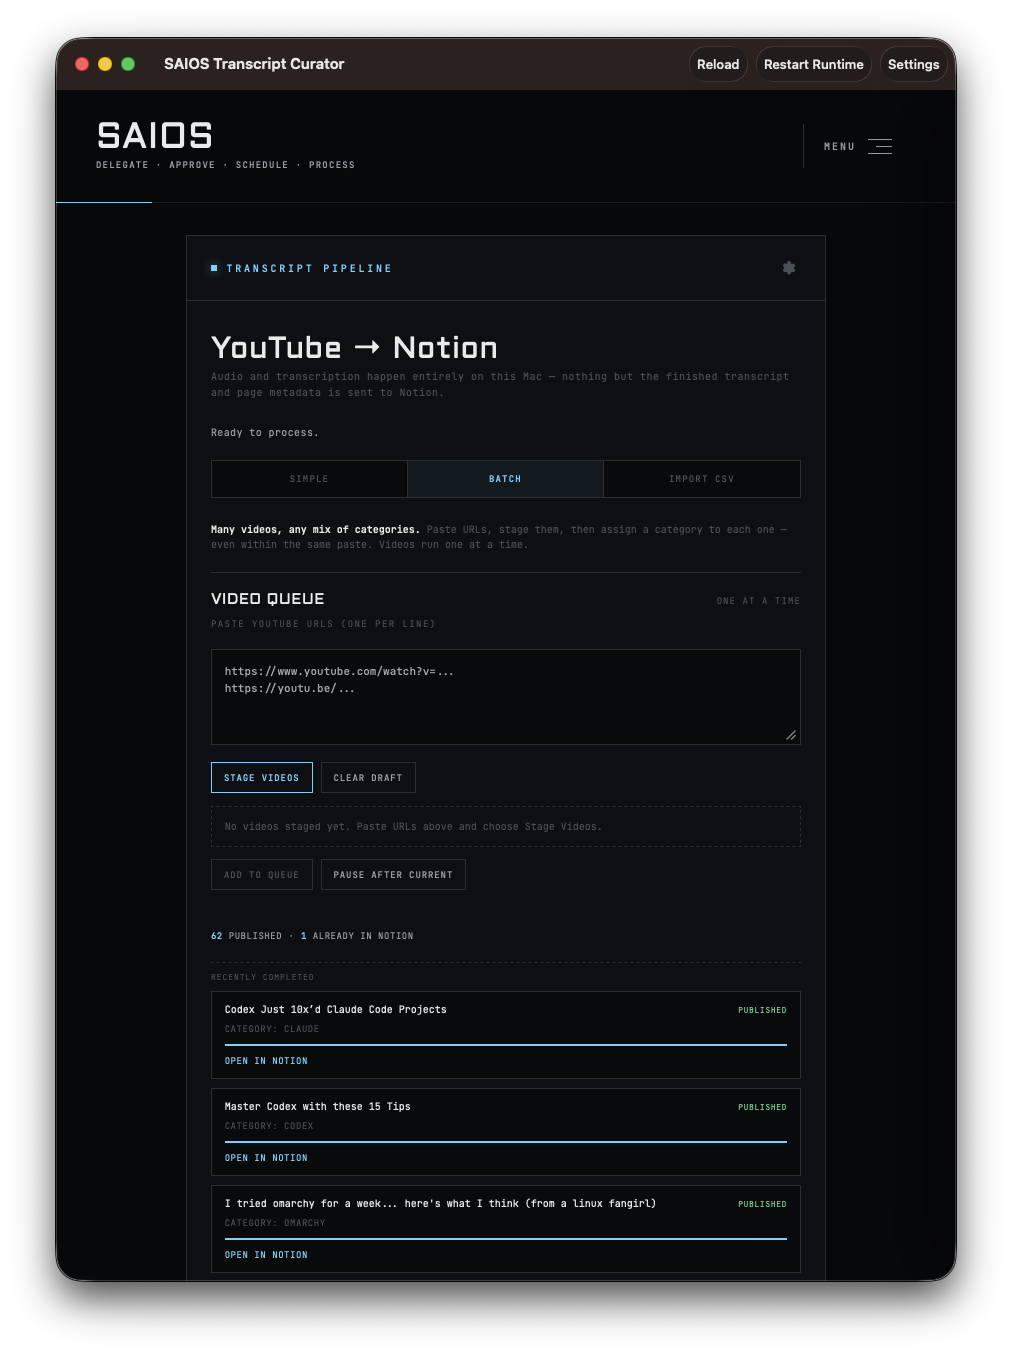The image size is (1012, 1355).
Task: Click 'Master Codex with these 15 Tips' title
Action: (x=318, y=1107)
